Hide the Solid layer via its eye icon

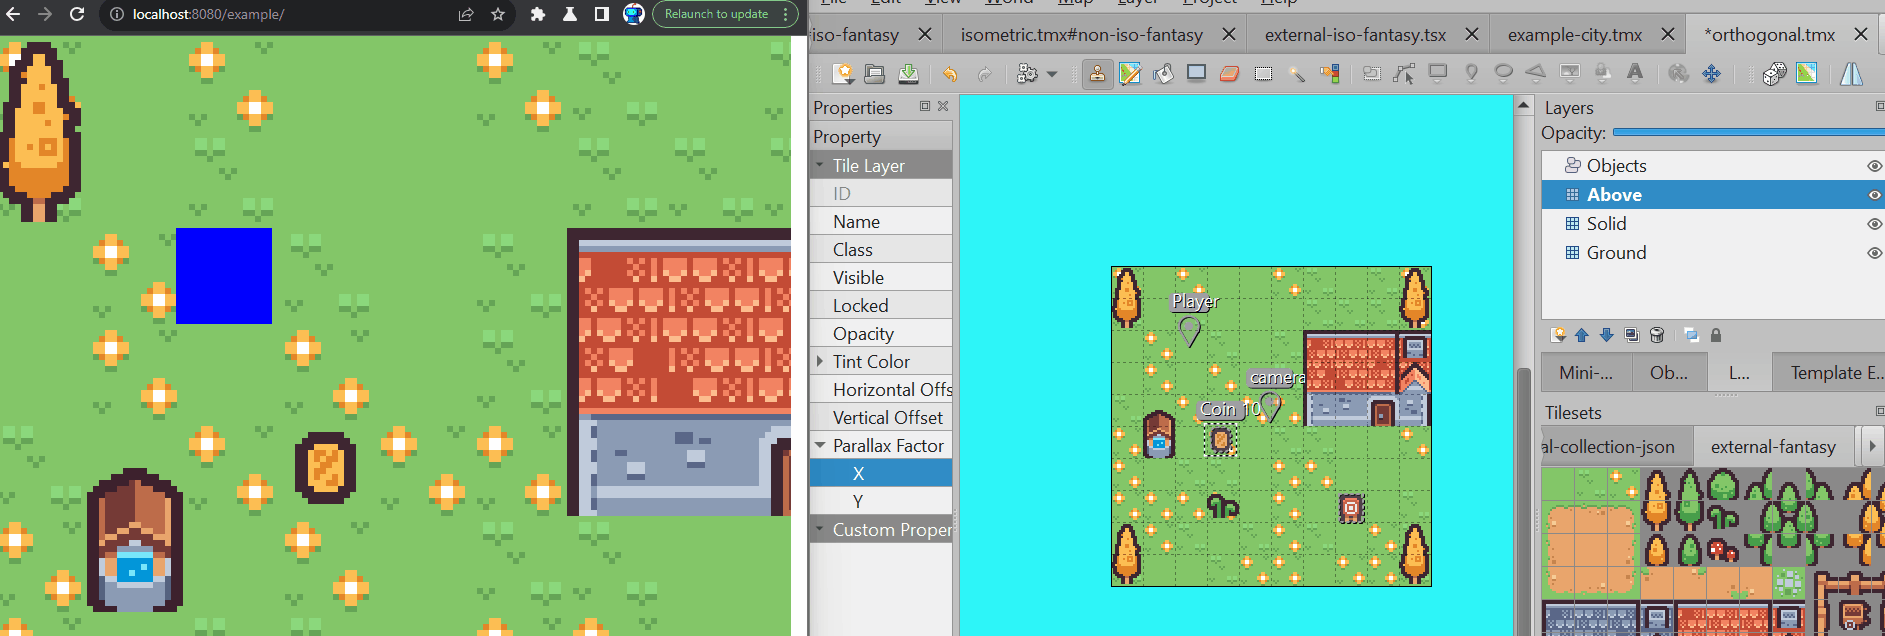pos(1874,224)
